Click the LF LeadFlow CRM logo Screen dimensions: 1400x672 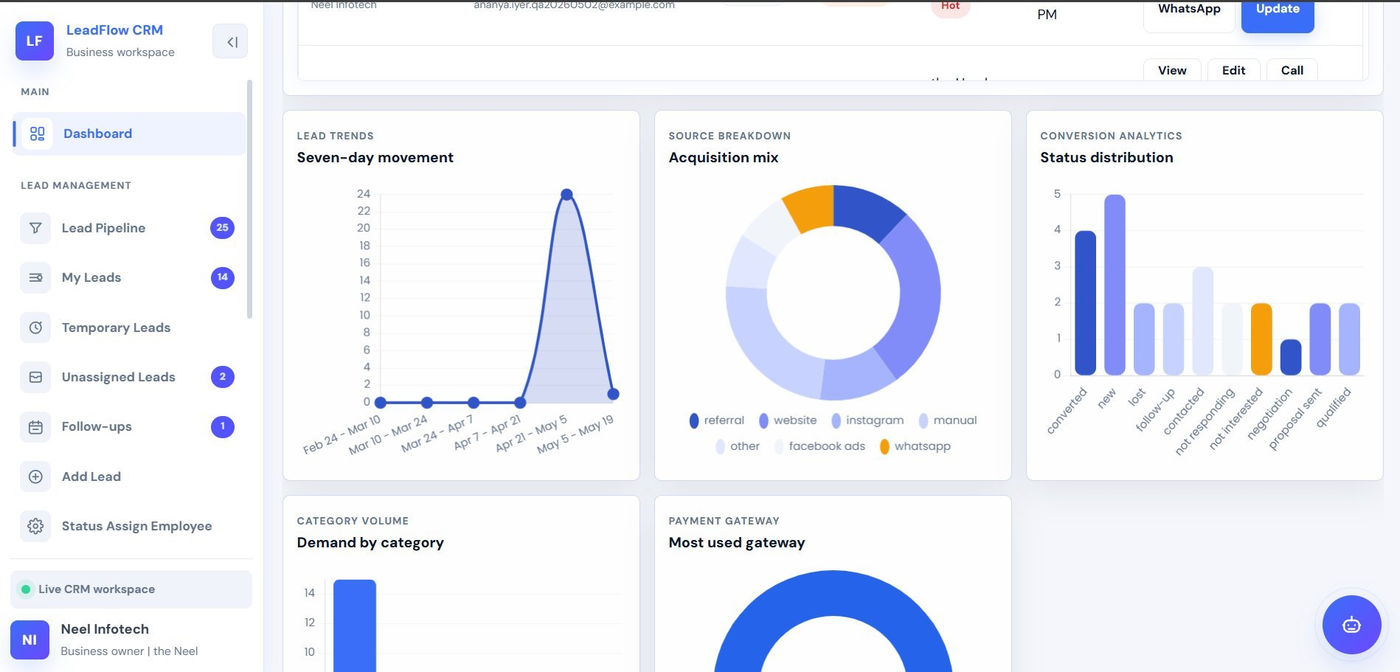tap(34, 41)
